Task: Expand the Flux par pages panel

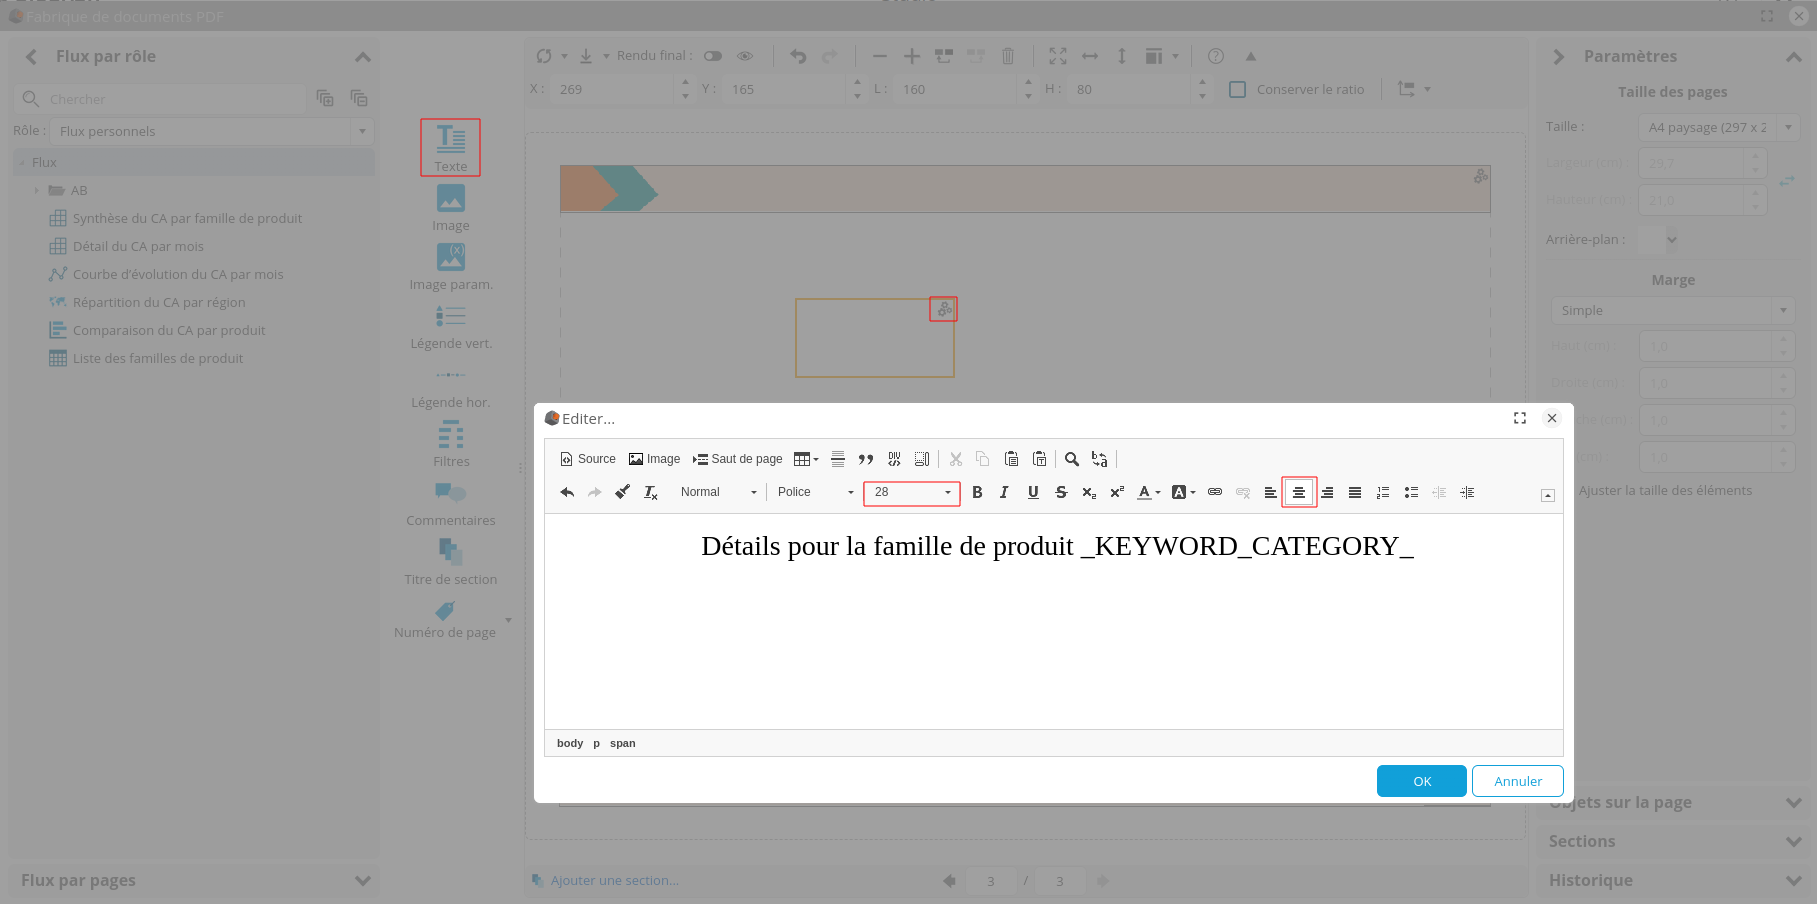Action: point(363,881)
